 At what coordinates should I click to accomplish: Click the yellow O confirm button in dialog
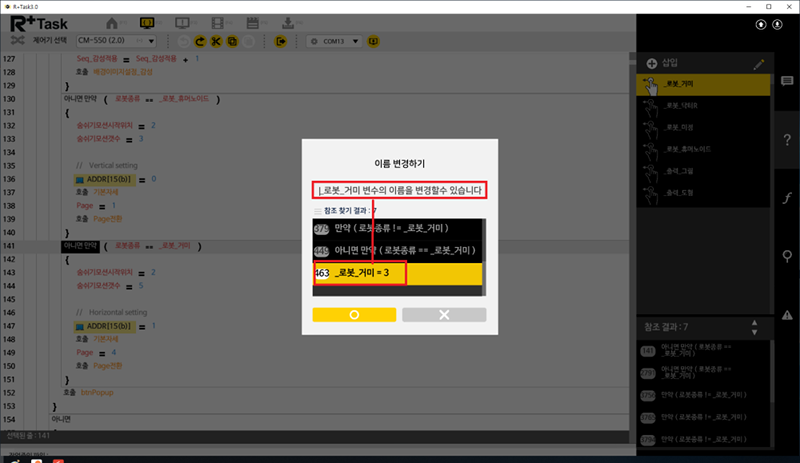[x=354, y=314]
